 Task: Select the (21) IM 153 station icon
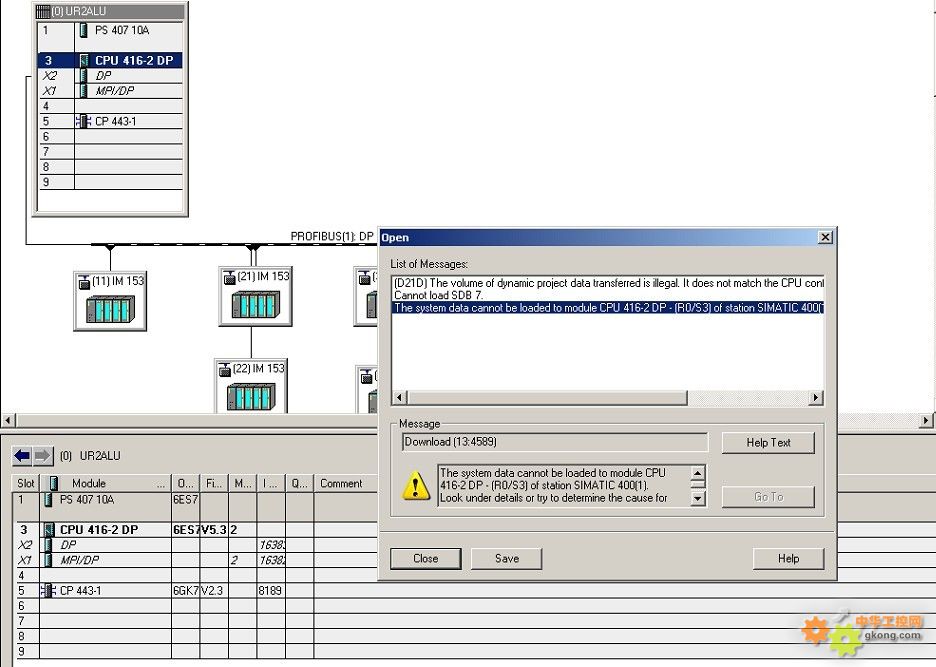[255, 296]
